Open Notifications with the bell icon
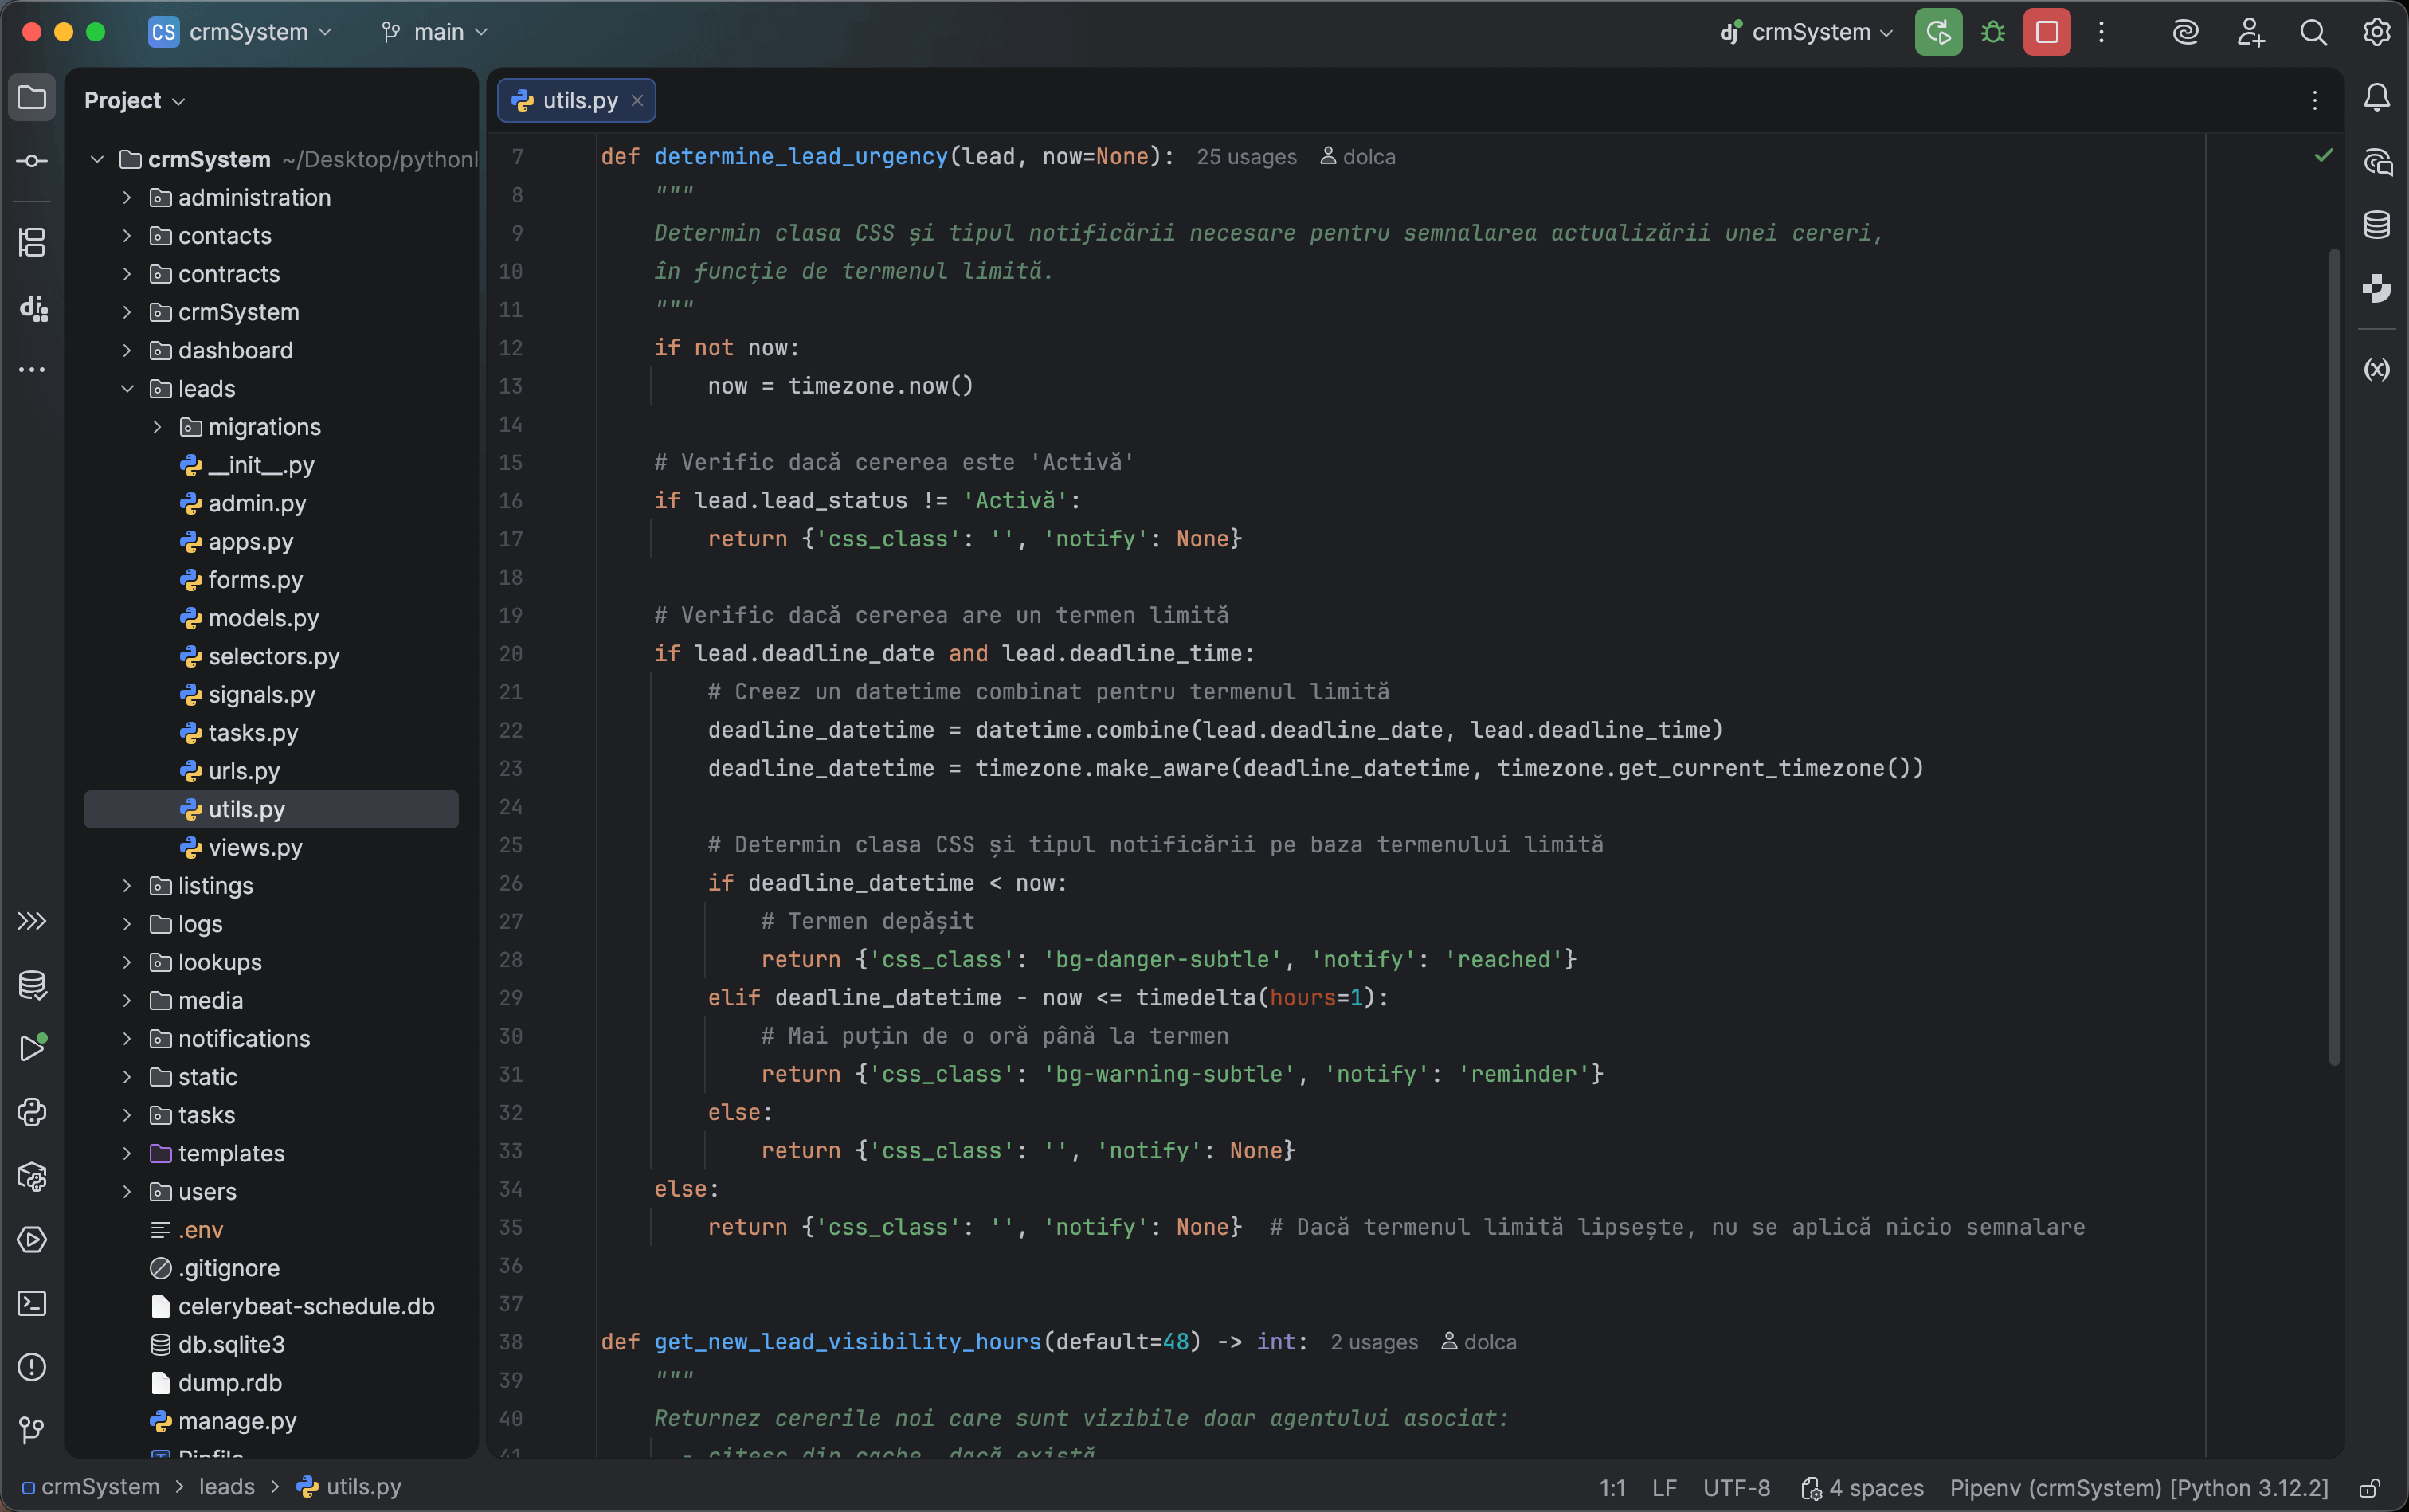 [2376, 97]
